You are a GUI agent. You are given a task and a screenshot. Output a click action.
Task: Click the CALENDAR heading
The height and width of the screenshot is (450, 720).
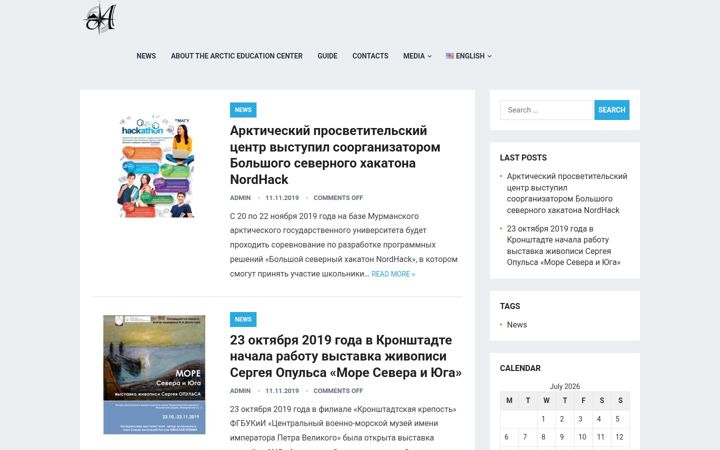click(x=520, y=368)
